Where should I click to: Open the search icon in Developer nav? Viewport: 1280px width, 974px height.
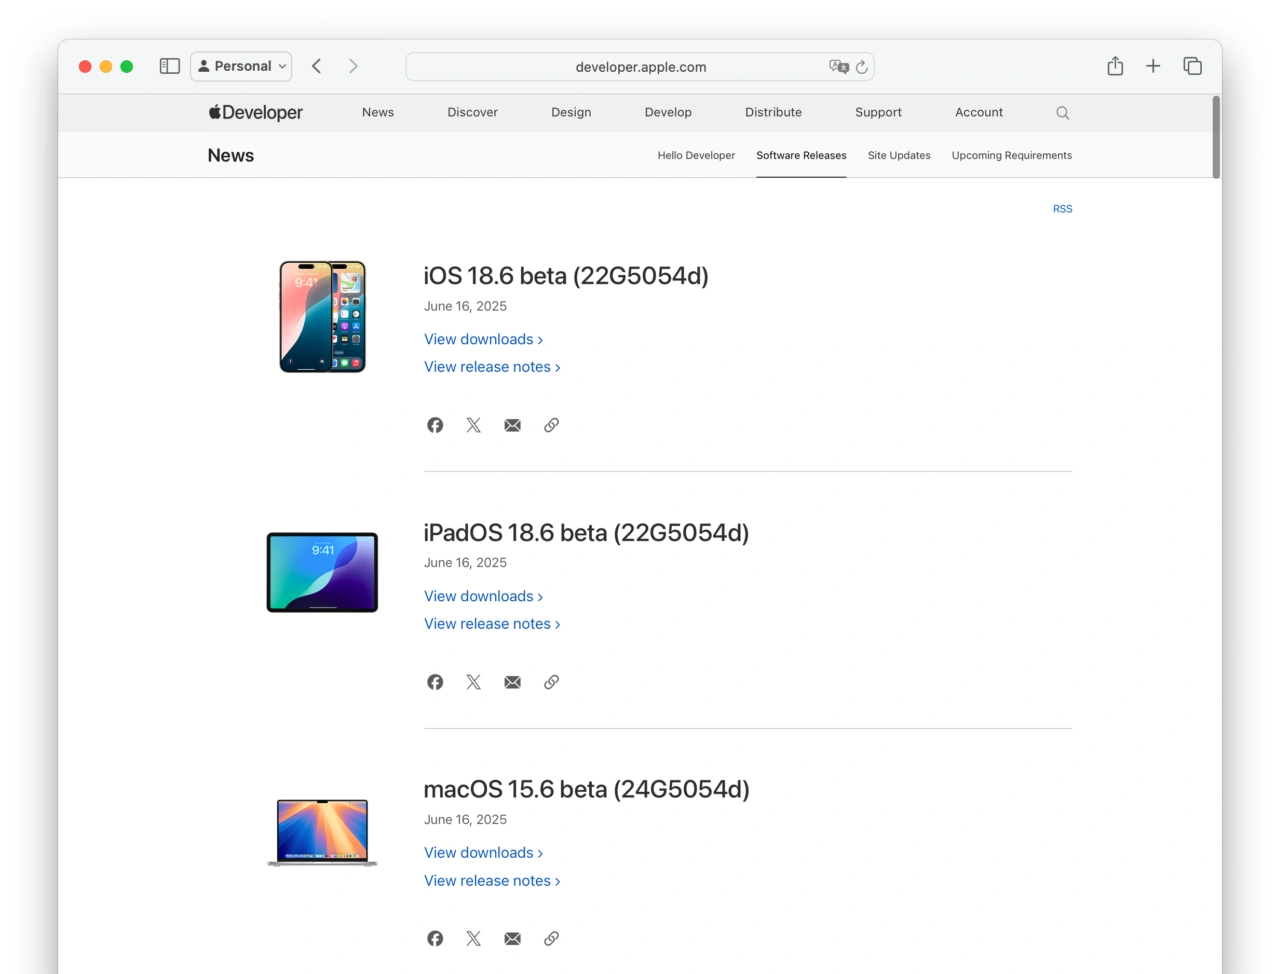tap(1062, 113)
